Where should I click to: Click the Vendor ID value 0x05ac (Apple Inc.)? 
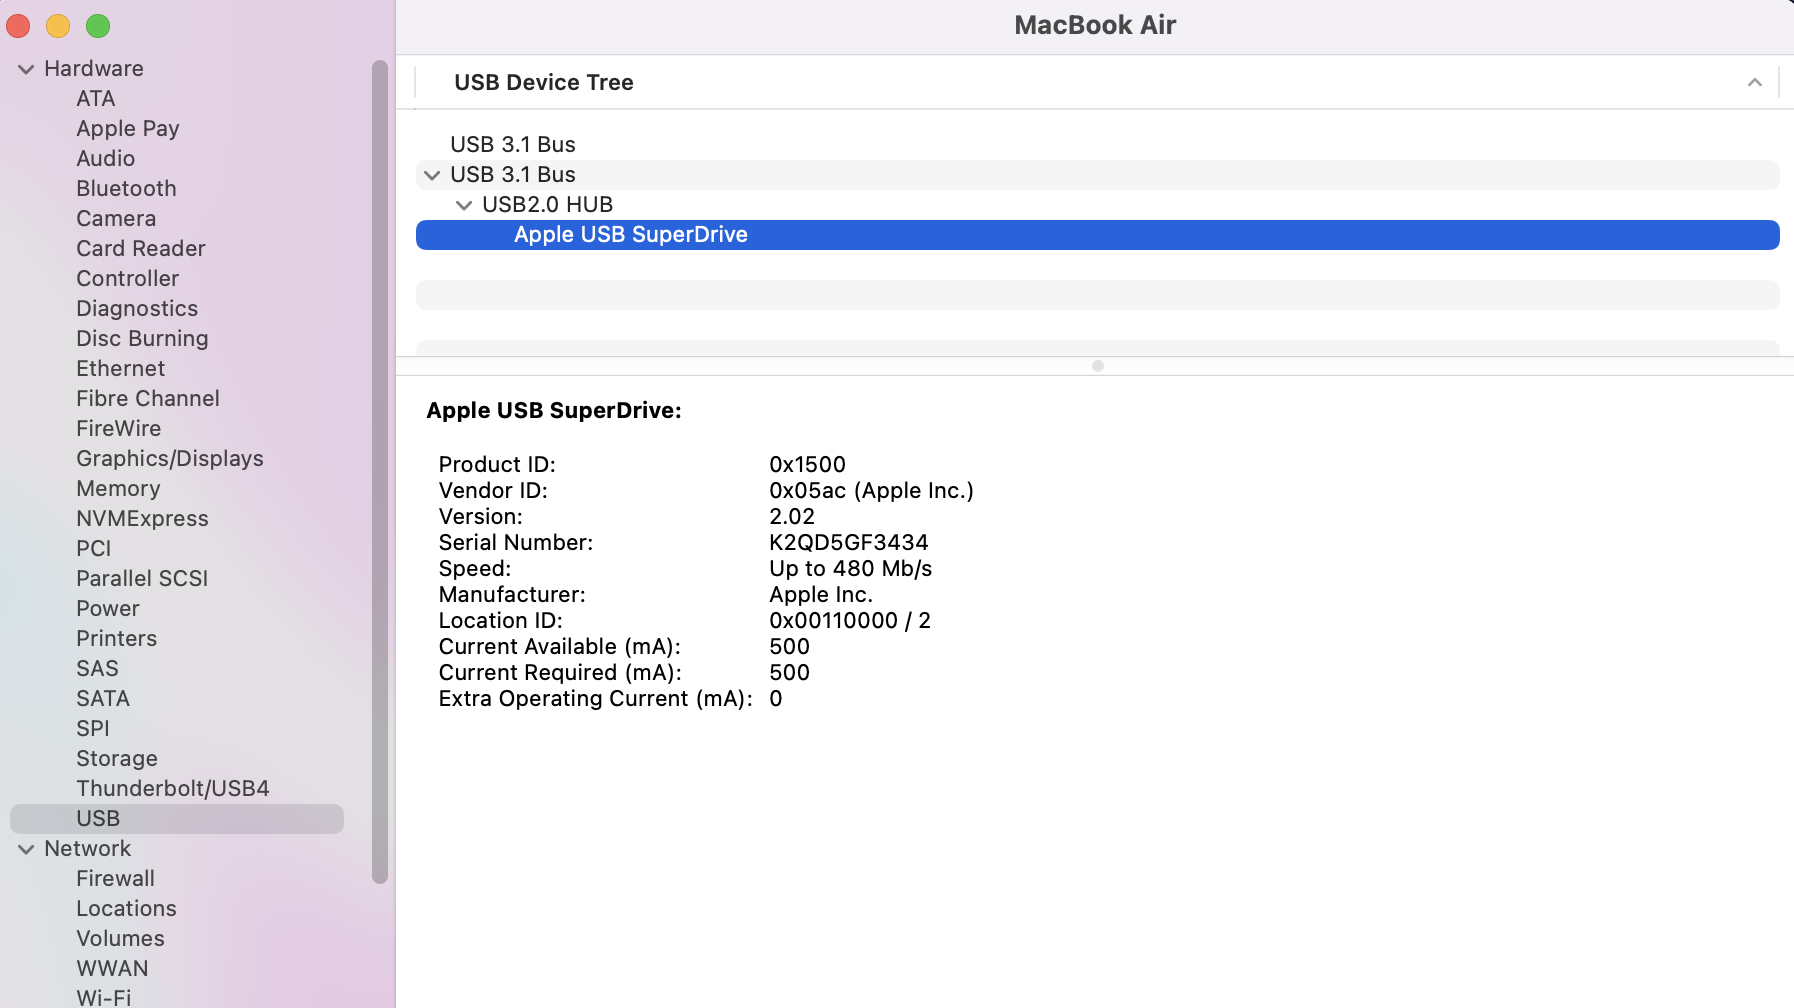(x=872, y=491)
